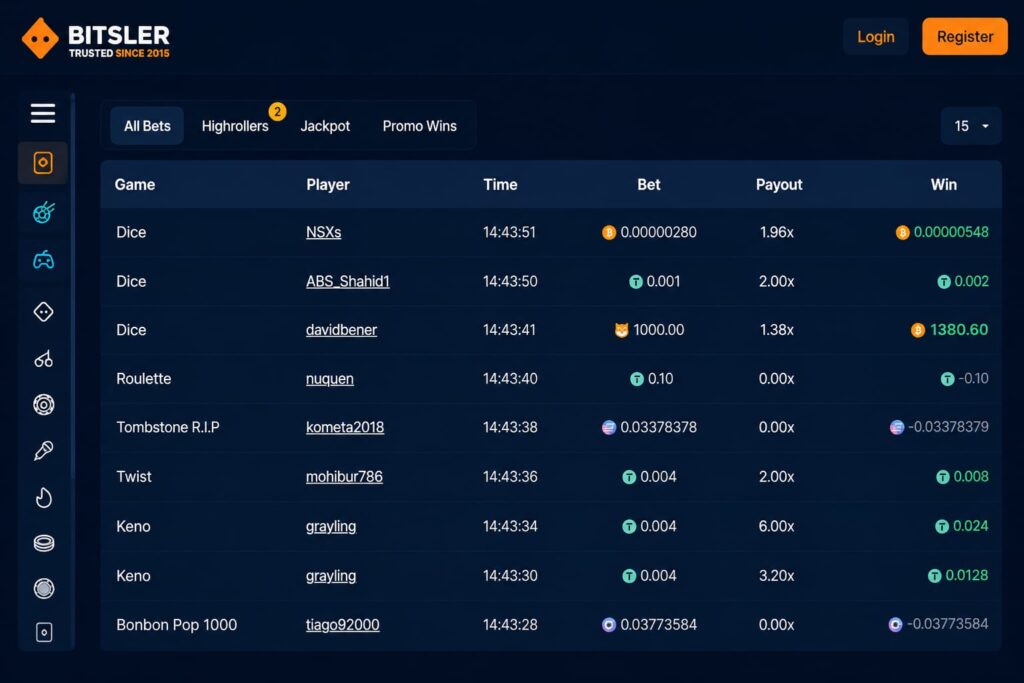This screenshot has height=683, width=1024.
Task: Select the orange casino card icon in sidebar
Action: [x=43, y=163]
